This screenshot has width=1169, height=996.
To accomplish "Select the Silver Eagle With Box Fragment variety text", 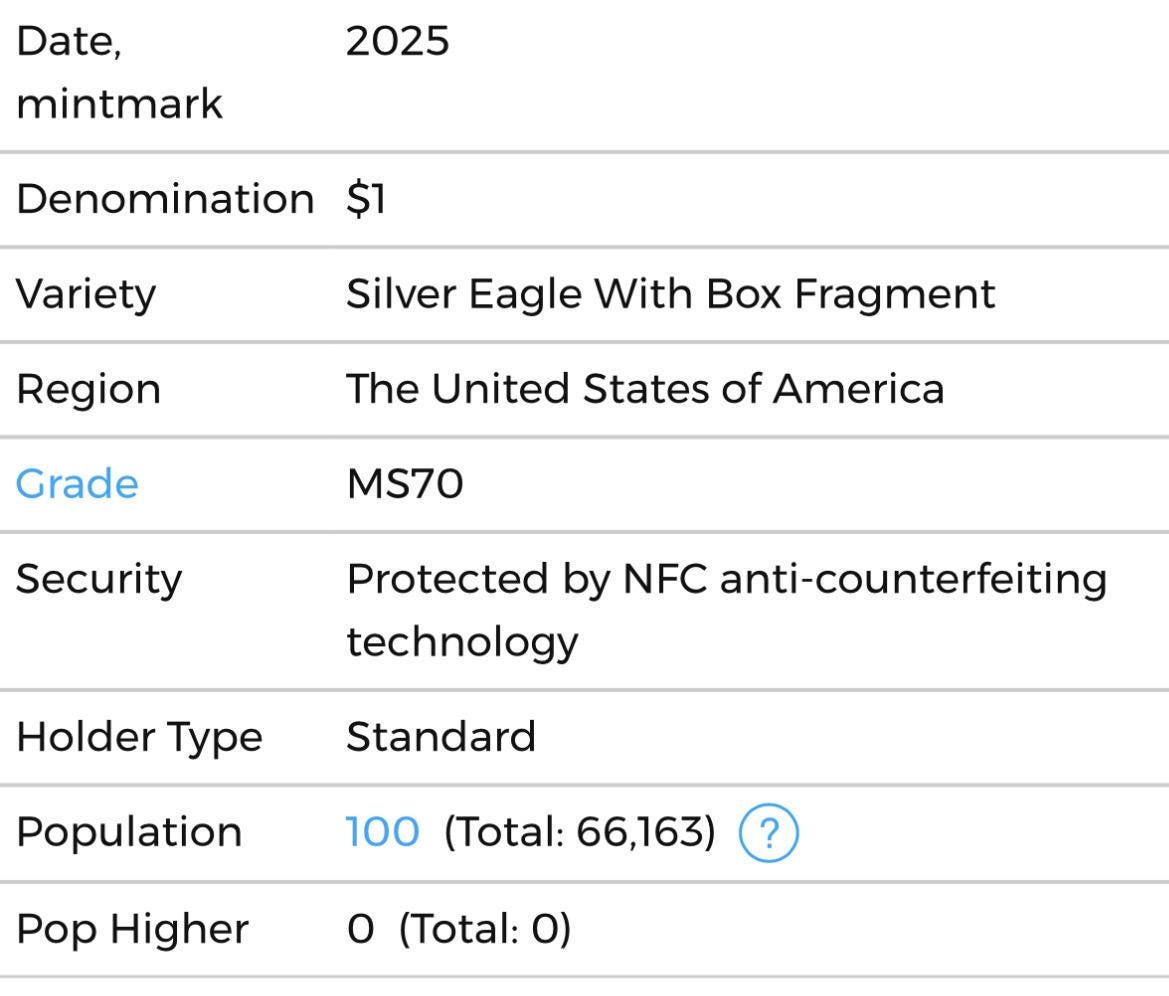I will coord(670,294).
